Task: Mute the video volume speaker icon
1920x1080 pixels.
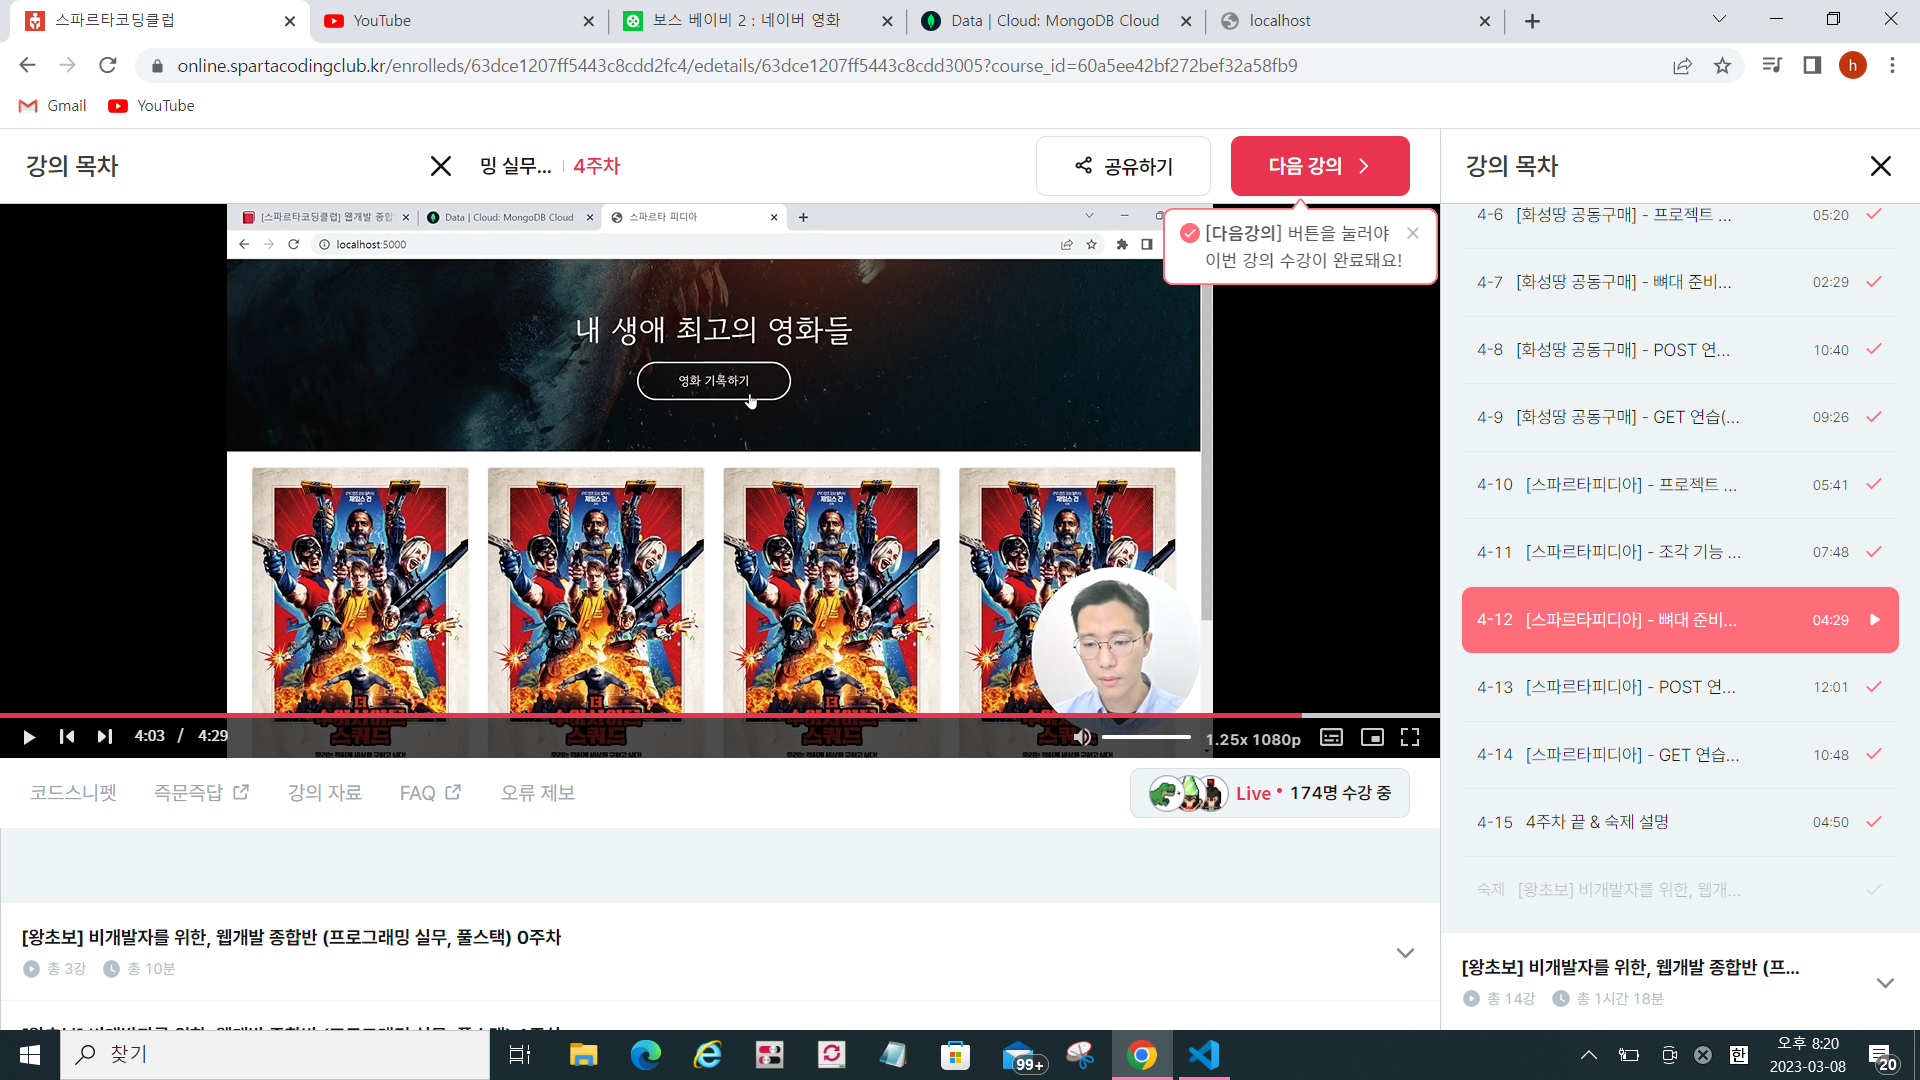Action: [1082, 737]
